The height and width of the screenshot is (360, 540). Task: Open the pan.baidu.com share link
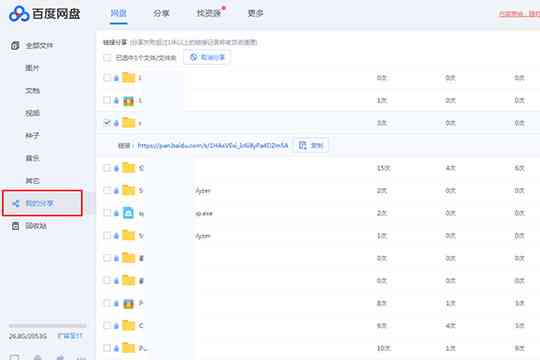(x=212, y=146)
